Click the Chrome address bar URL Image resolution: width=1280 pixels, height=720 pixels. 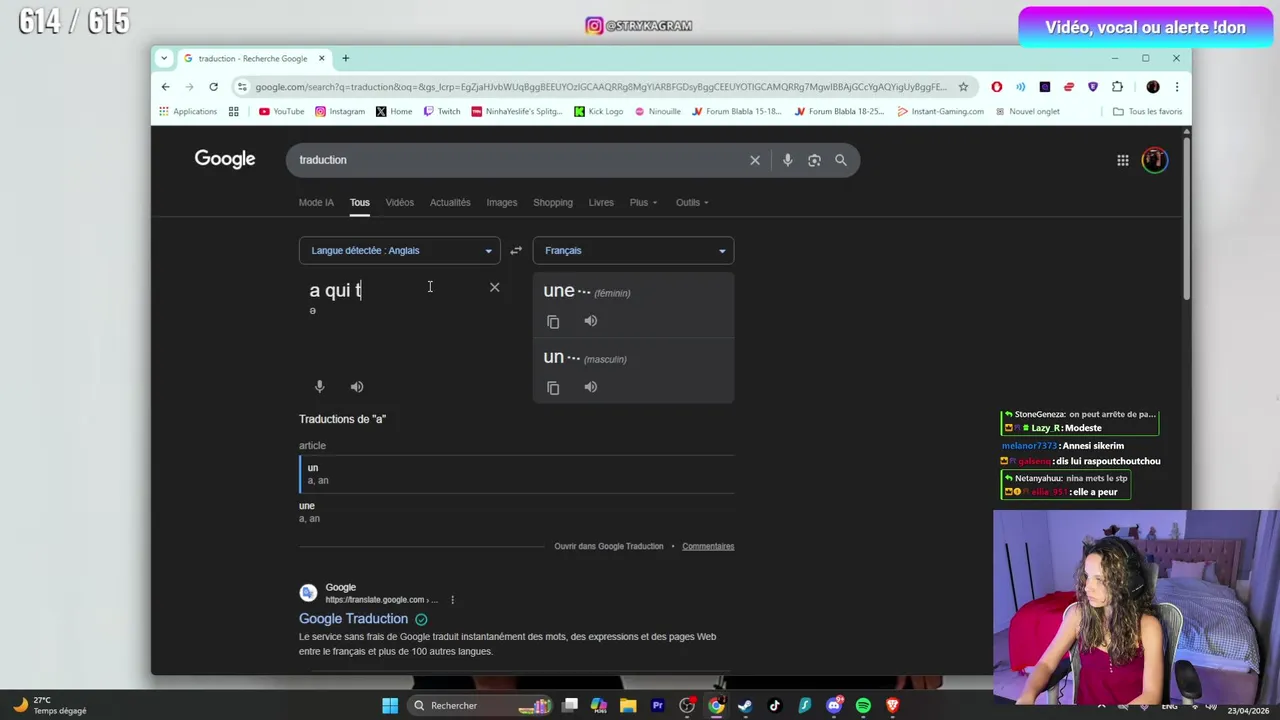[x=600, y=87]
